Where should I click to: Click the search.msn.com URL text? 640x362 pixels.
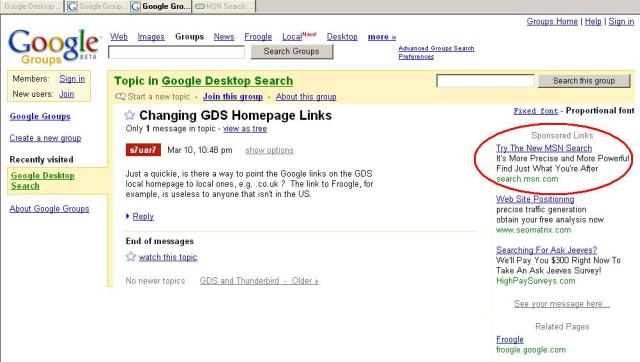point(527,179)
